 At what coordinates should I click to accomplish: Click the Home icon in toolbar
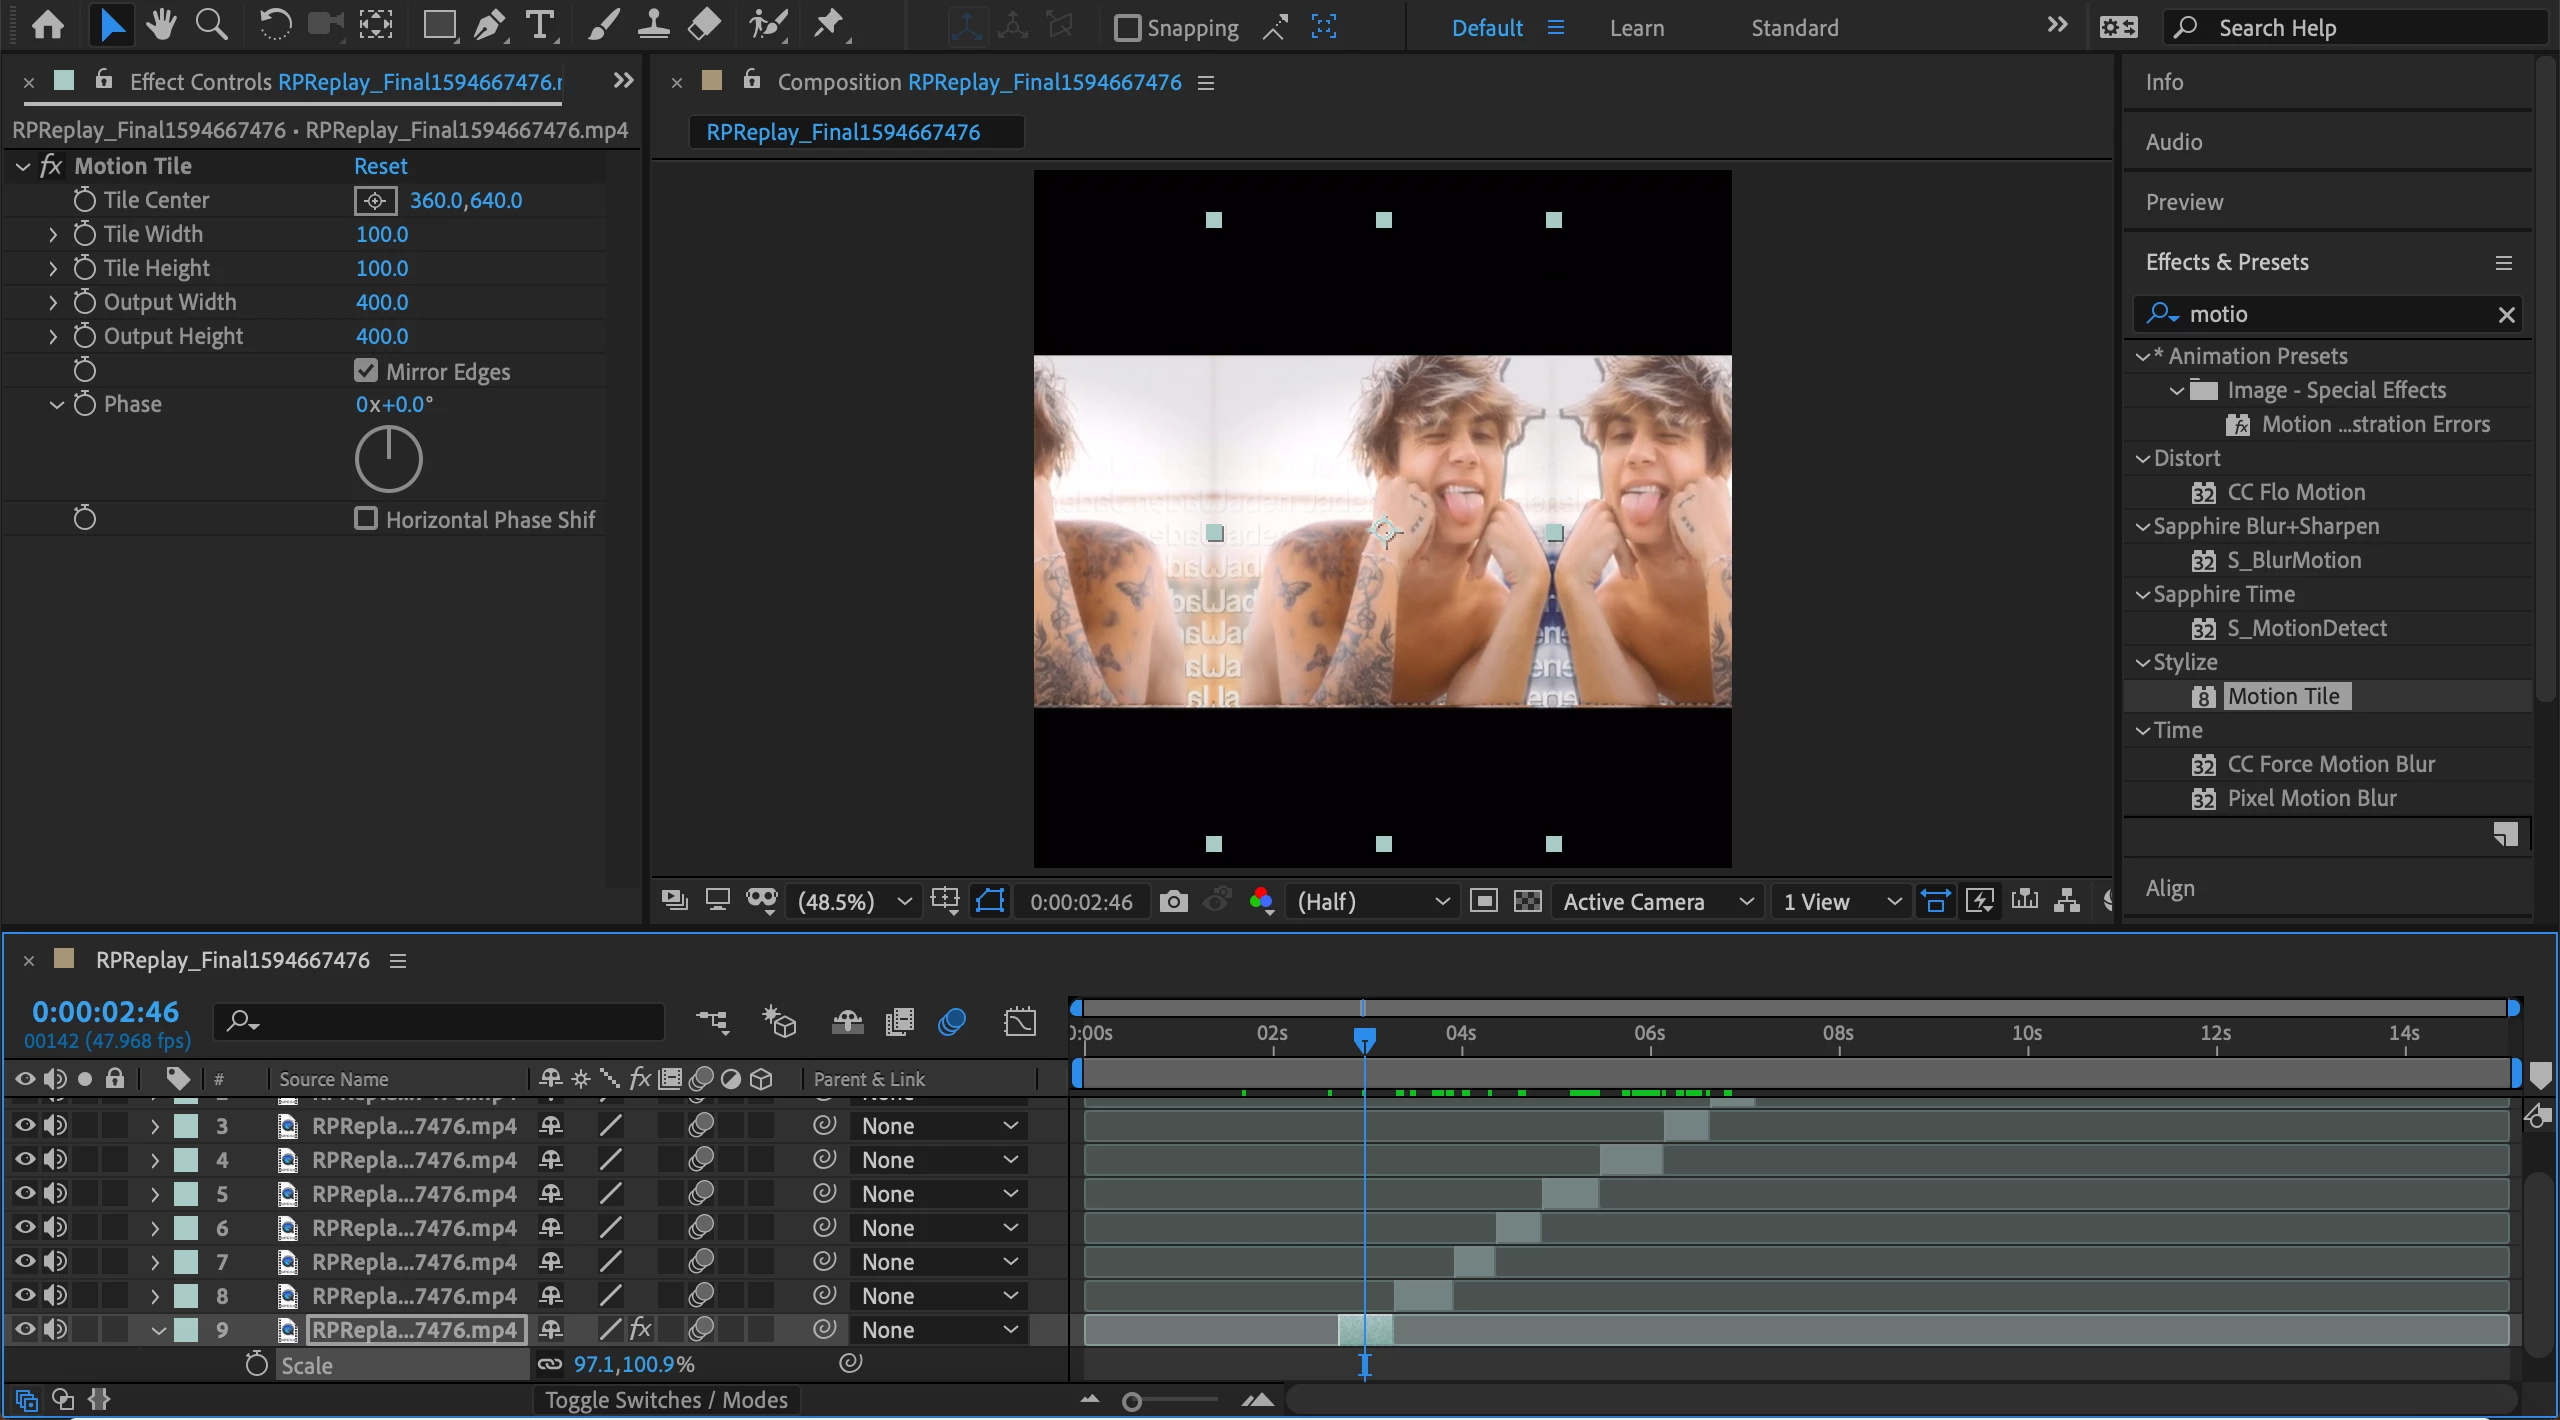[48, 26]
